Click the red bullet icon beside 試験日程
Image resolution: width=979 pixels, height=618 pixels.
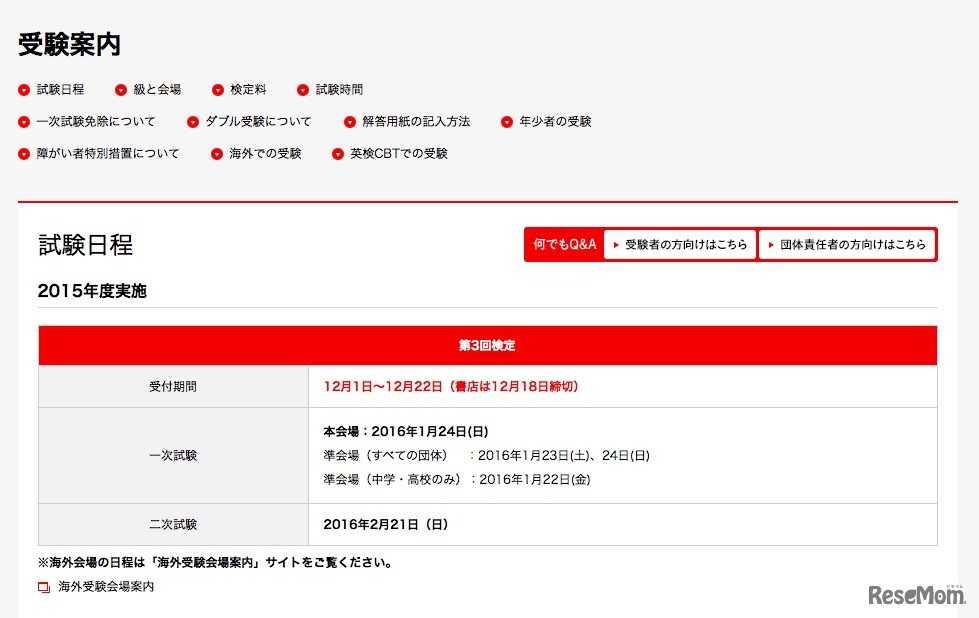(23, 89)
